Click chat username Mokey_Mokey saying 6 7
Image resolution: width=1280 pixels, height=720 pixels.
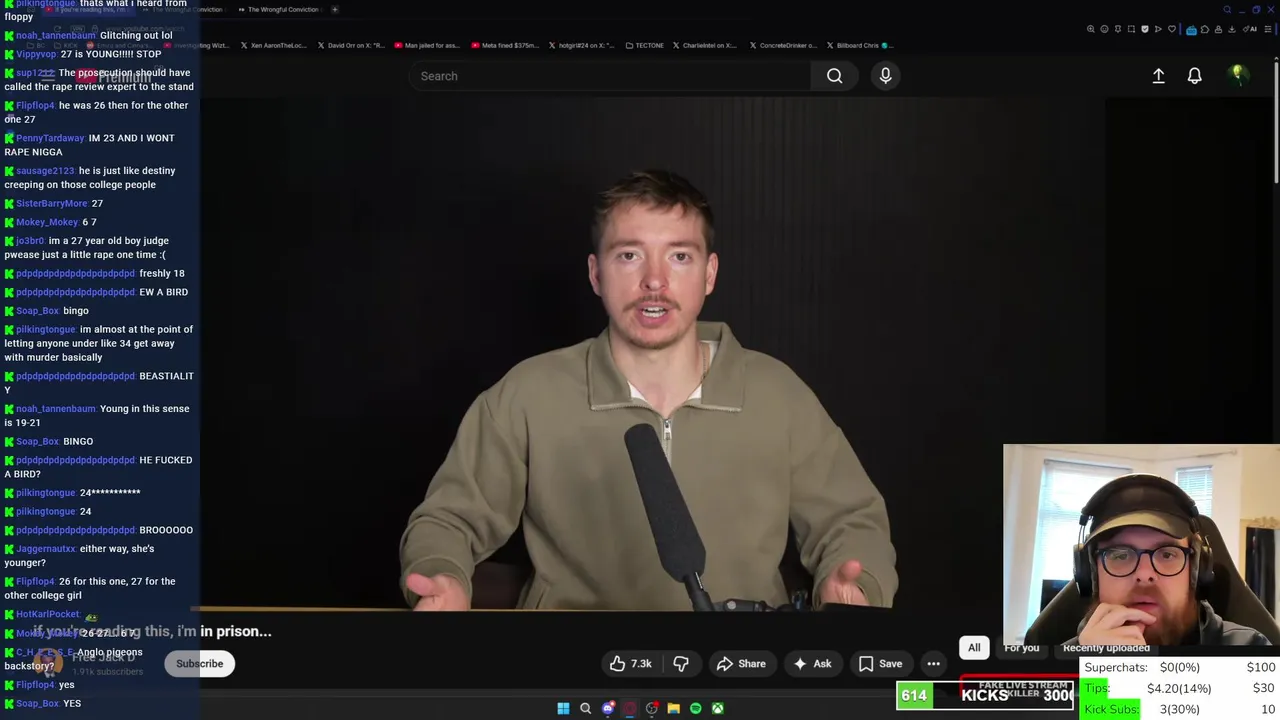coord(47,222)
